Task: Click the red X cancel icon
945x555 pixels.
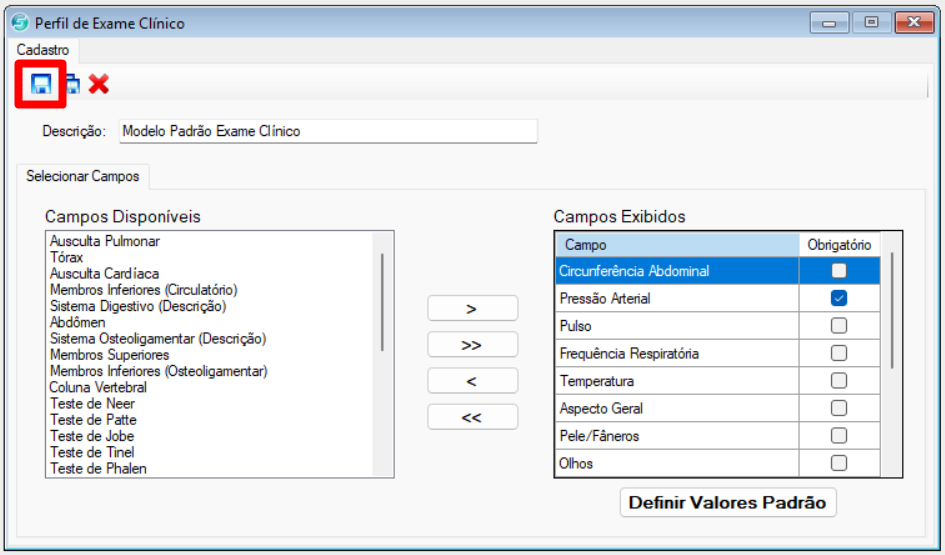Action: click(x=98, y=84)
